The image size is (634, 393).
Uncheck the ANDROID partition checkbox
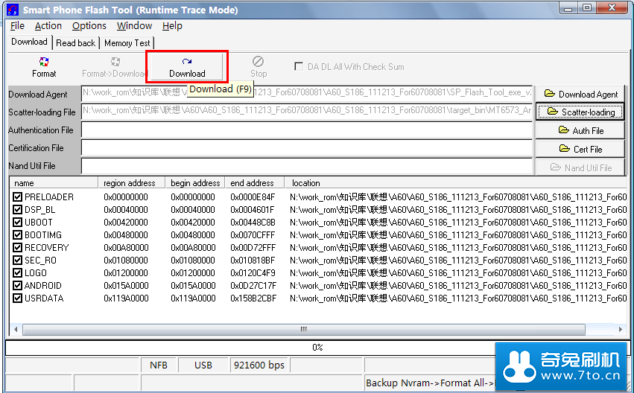(x=17, y=285)
